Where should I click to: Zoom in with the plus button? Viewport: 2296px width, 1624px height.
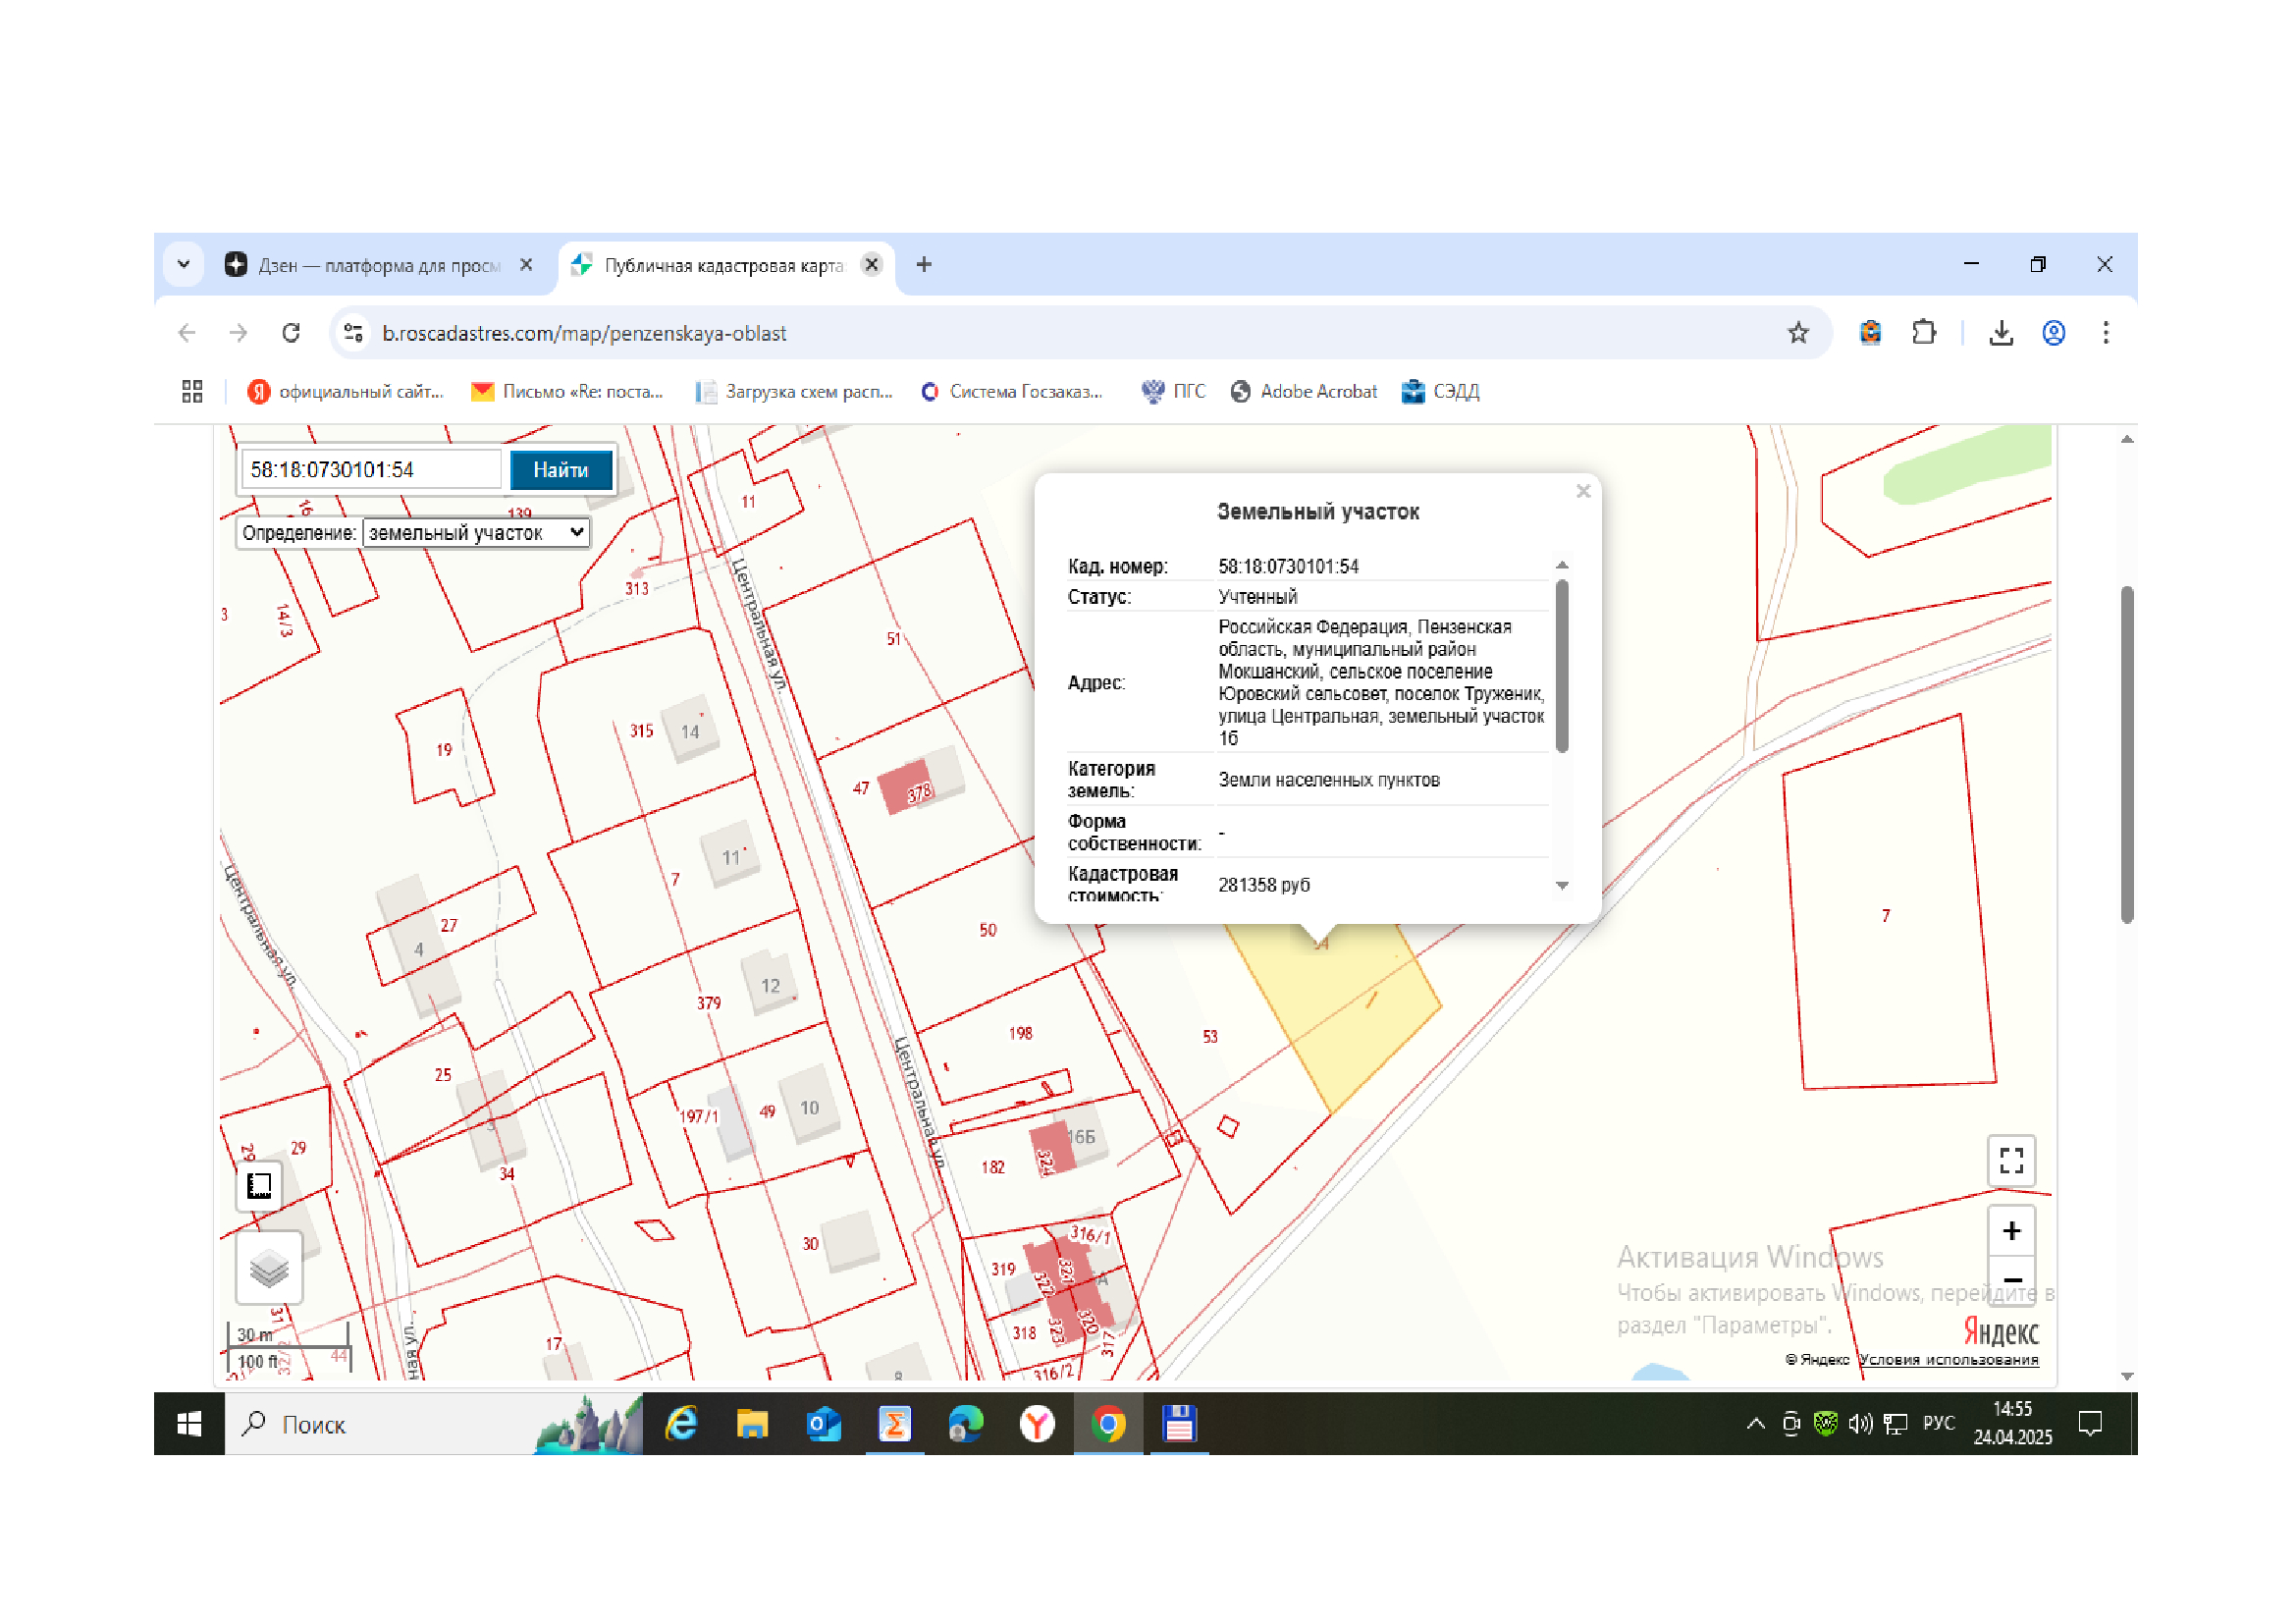tap(2011, 1231)
